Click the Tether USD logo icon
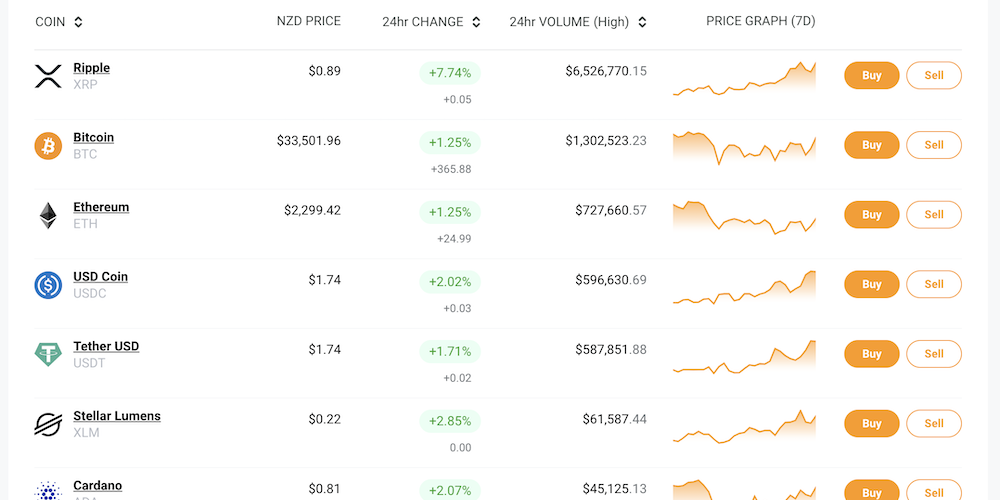Viewport: 1000px width, 500px height. coord(48,354)
